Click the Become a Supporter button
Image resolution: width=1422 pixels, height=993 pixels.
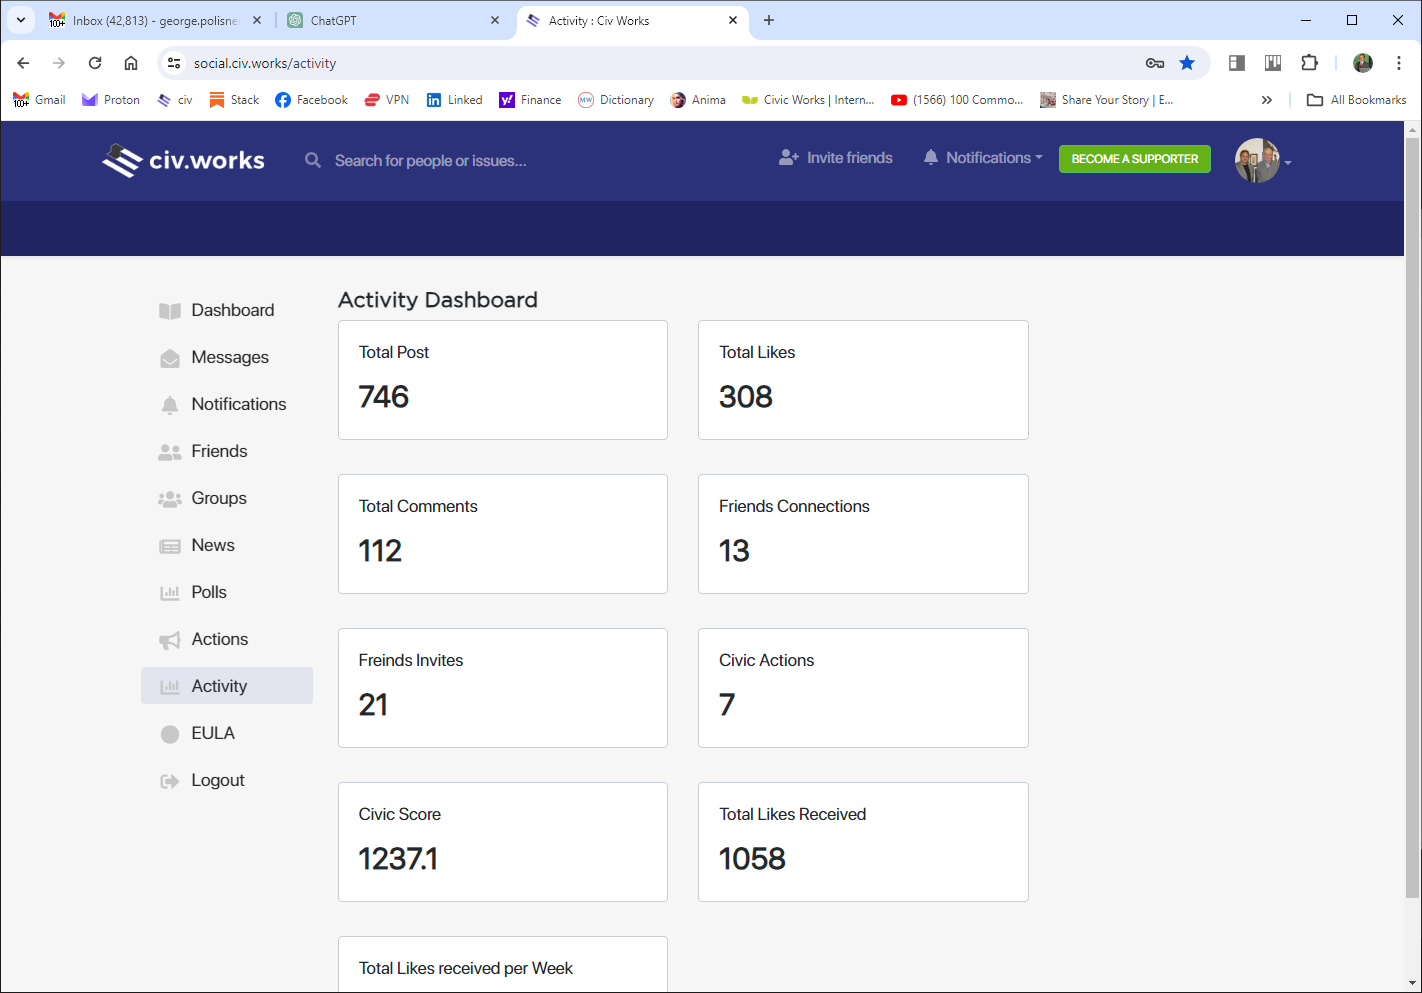(1134, 159)
